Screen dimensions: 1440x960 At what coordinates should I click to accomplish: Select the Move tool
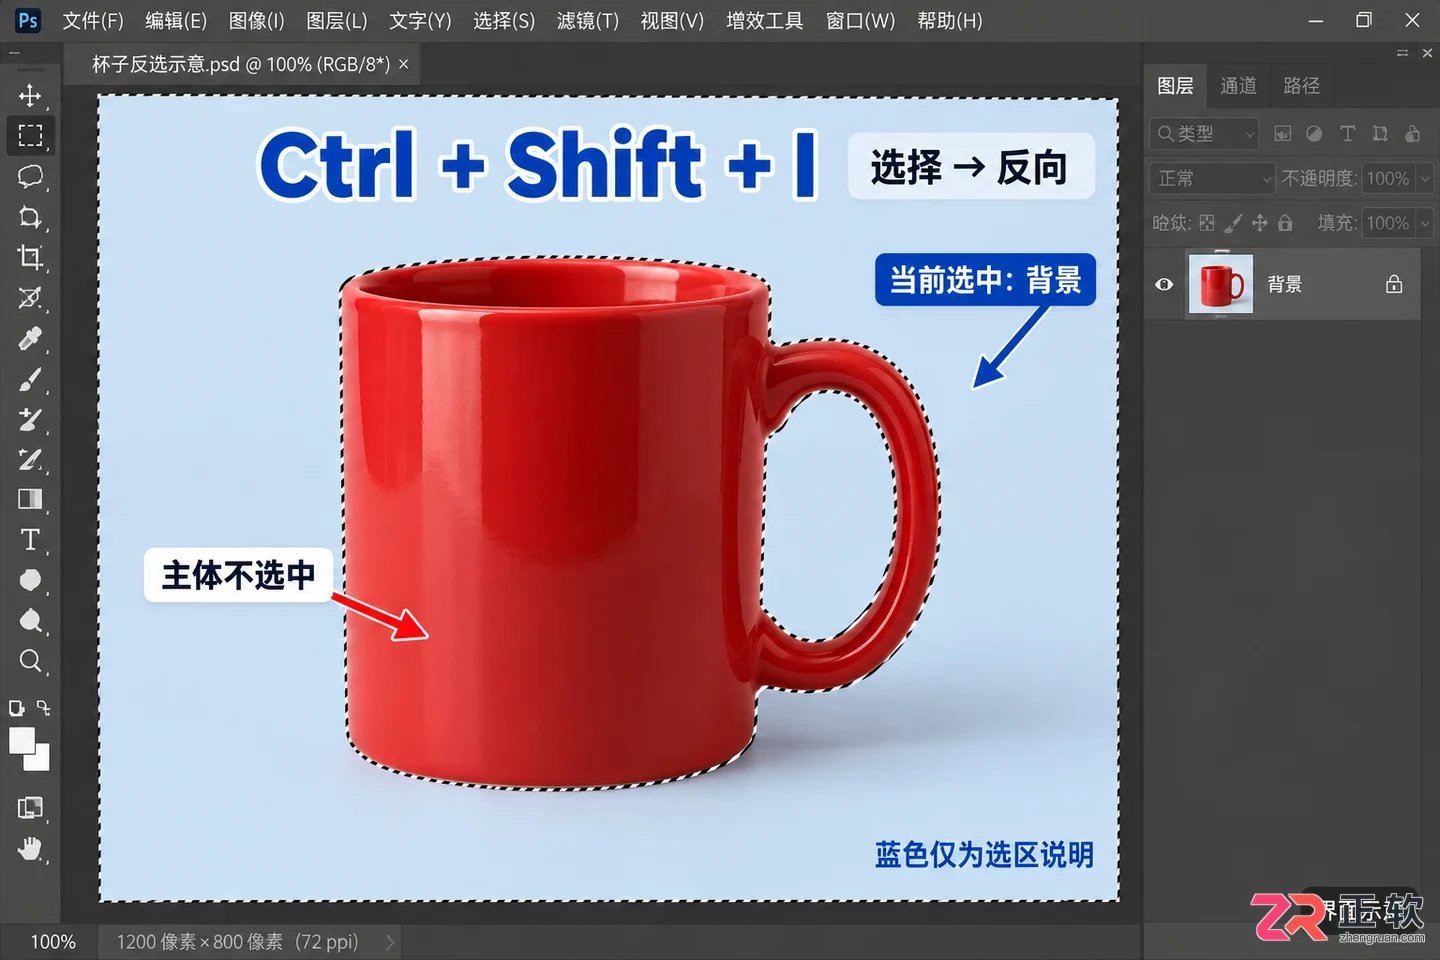(30, 95)
